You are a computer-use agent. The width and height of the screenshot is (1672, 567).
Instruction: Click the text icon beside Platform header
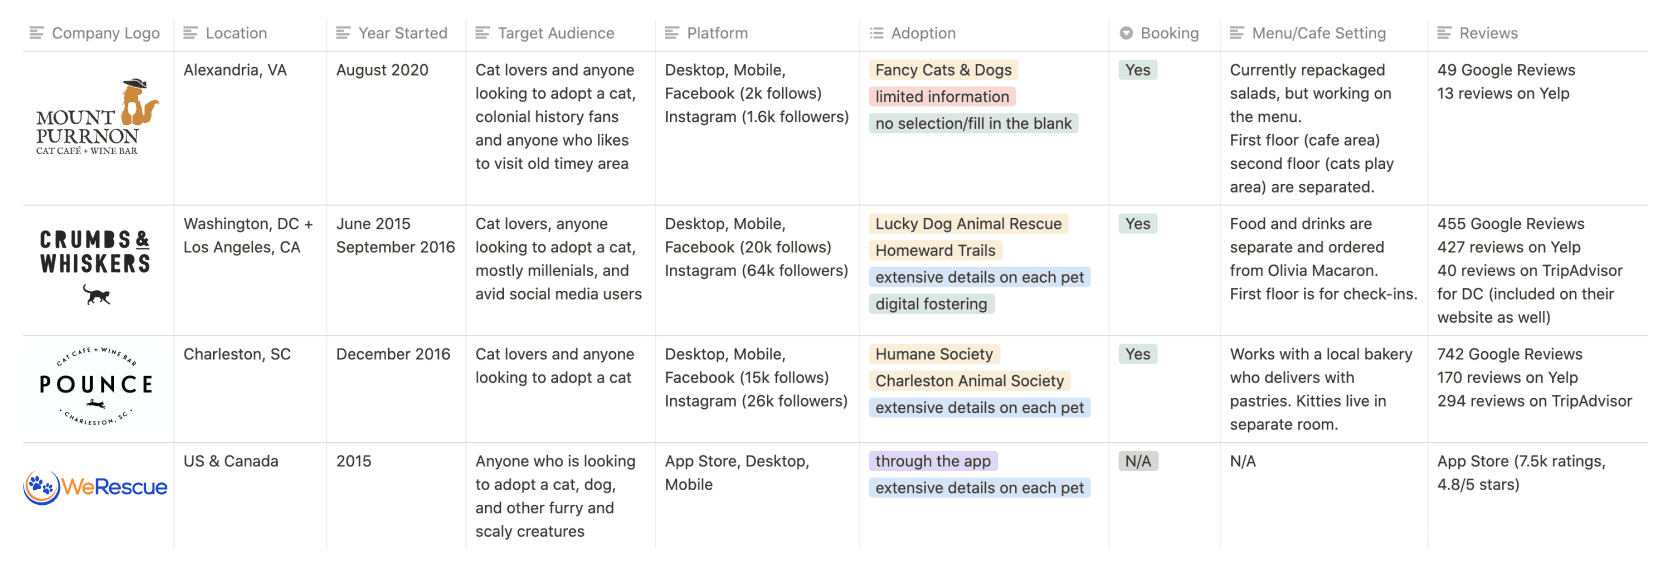672,33
